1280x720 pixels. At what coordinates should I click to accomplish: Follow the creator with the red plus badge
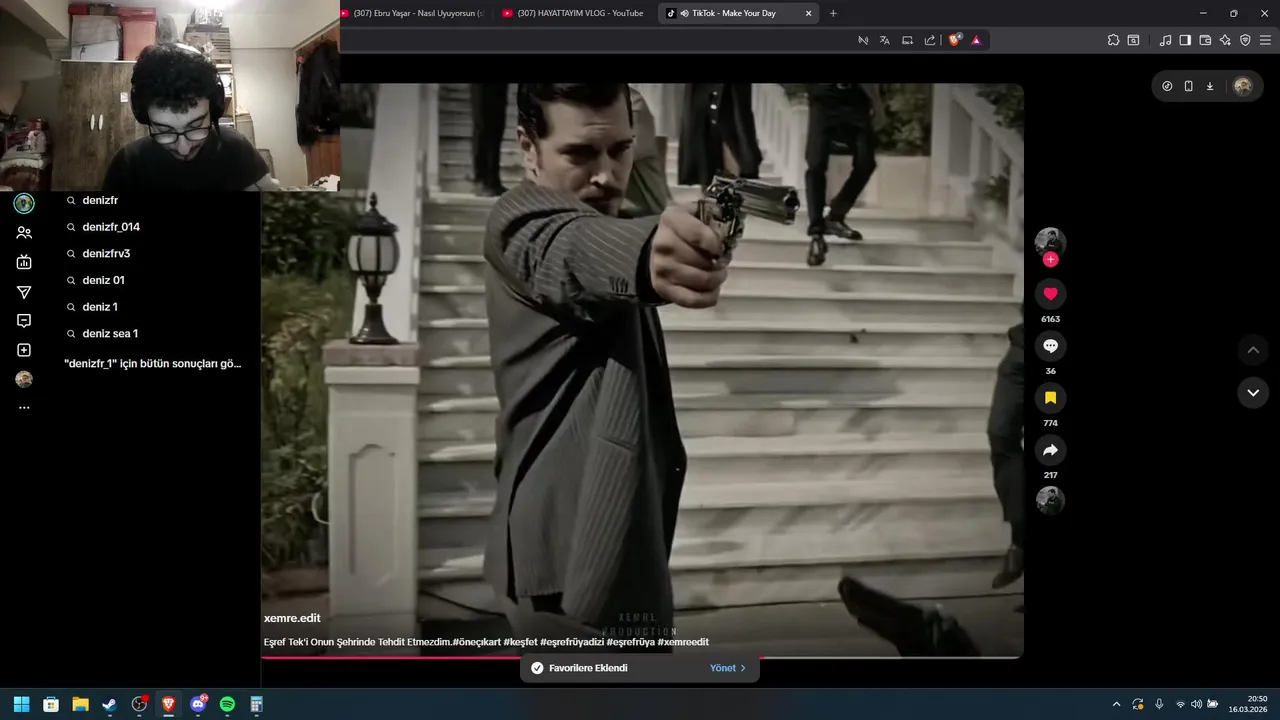tap(1050, 259)
